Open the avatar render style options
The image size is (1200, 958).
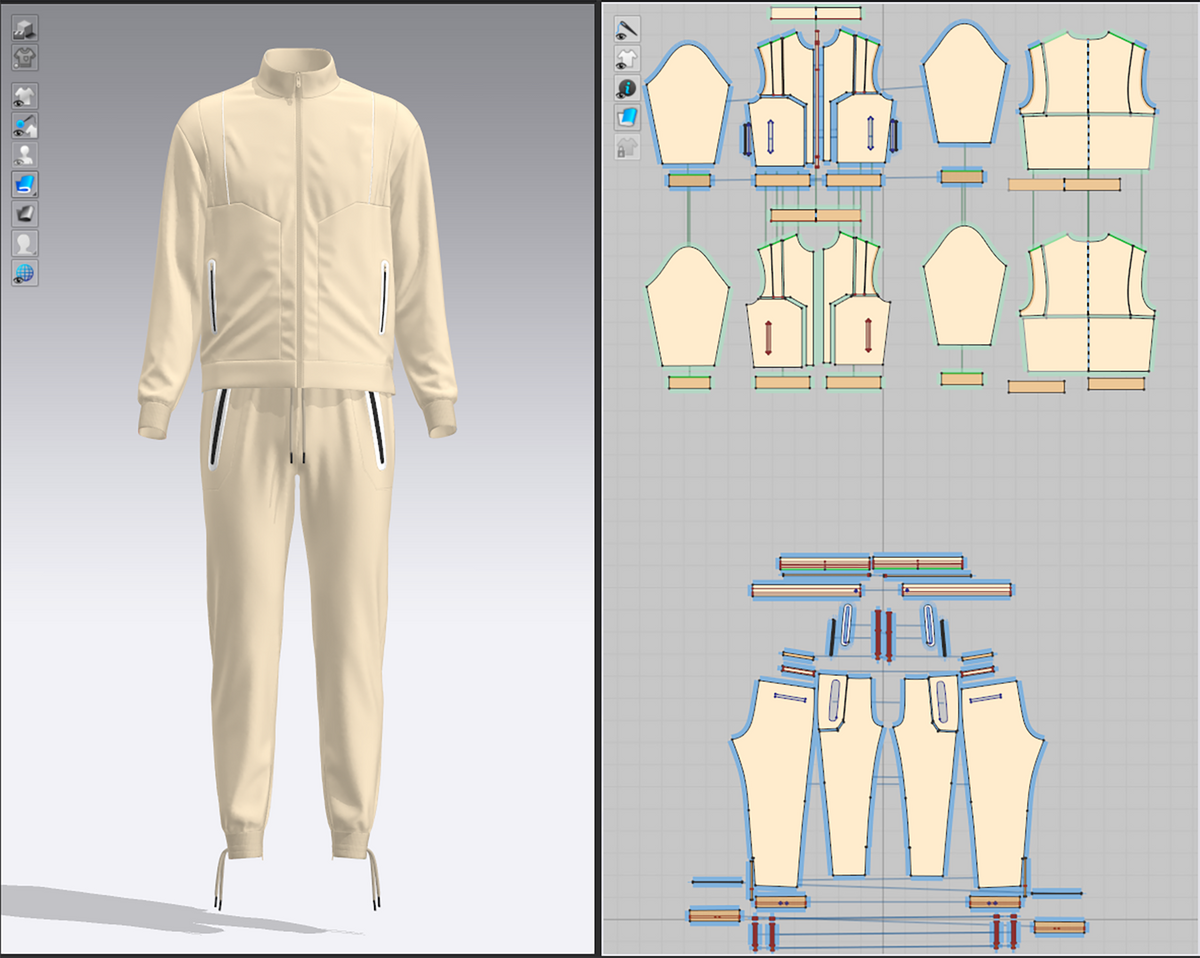(x=25, y=242)
